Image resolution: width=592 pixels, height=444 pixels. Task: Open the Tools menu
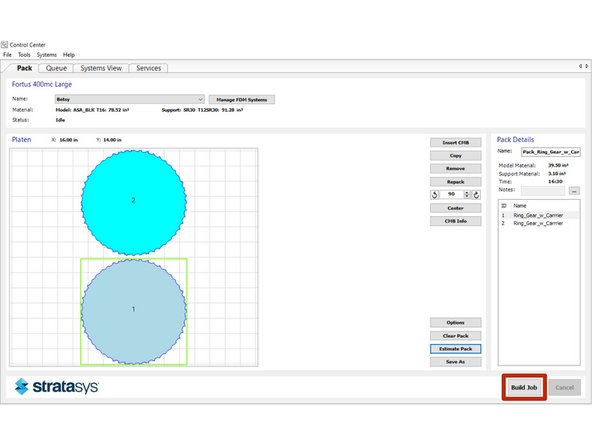pyautogui.click(x=24, y=55)
